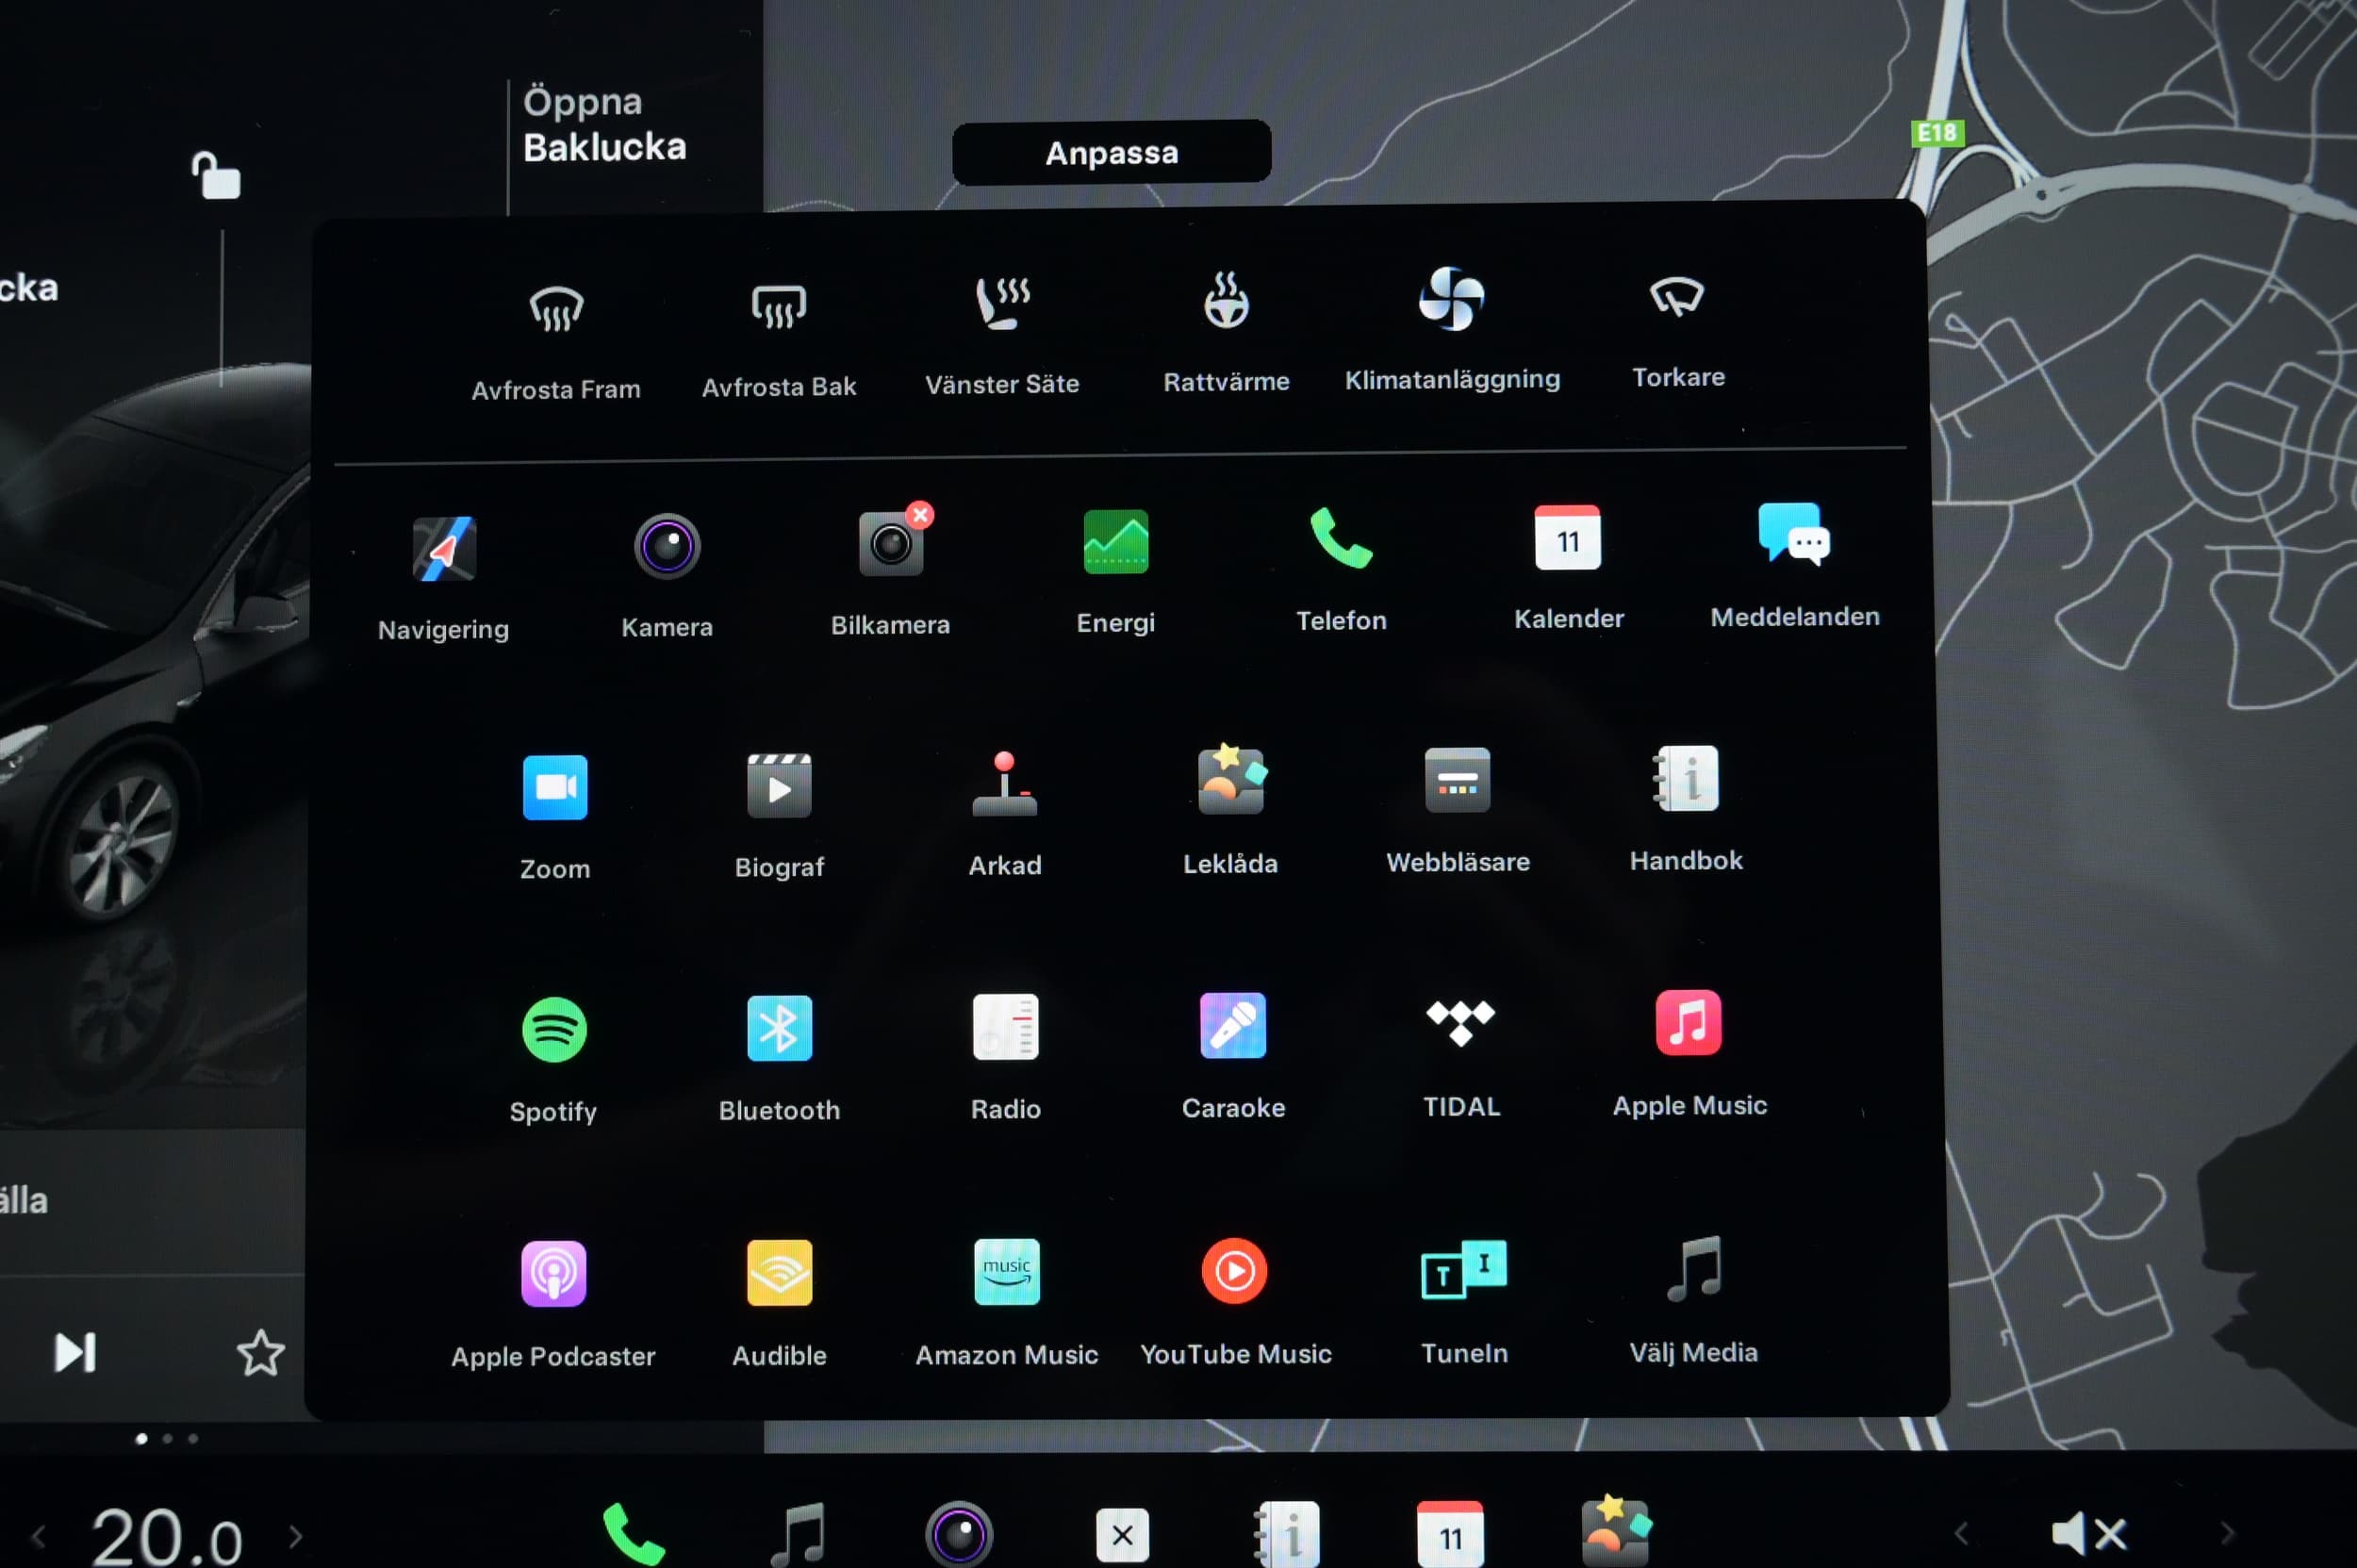Open the Navigering app
2357x1568 pixels.
tap(444, 549)
